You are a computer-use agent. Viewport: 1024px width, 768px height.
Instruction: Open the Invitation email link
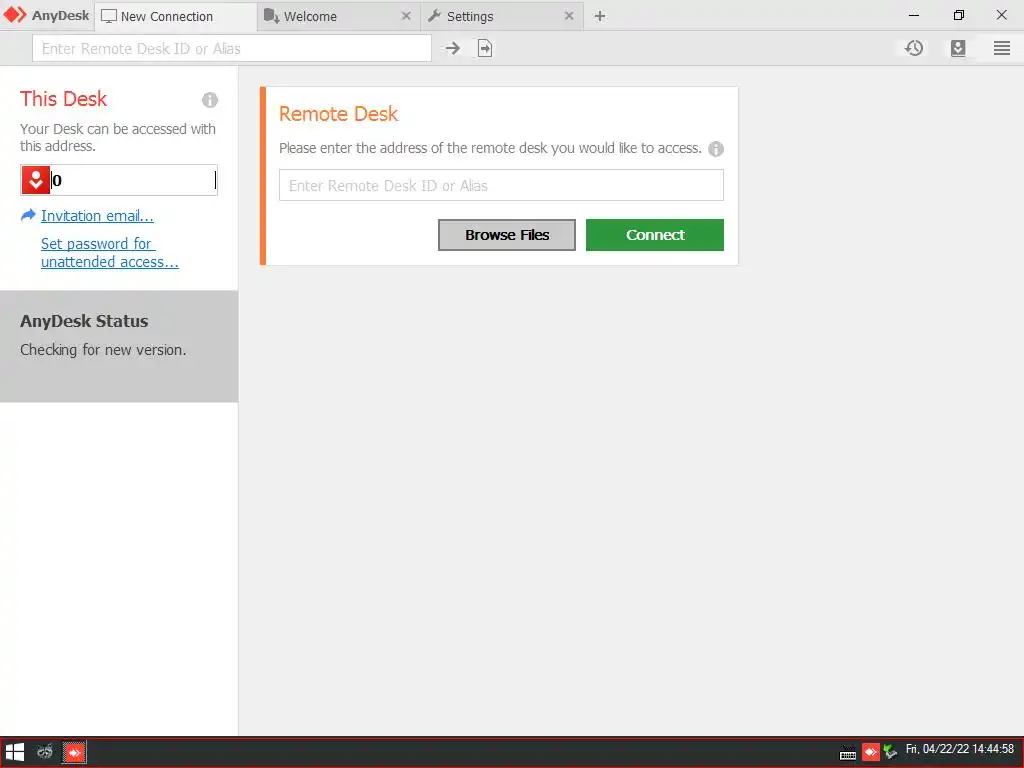pyautogui.click(x=97, y=216)
